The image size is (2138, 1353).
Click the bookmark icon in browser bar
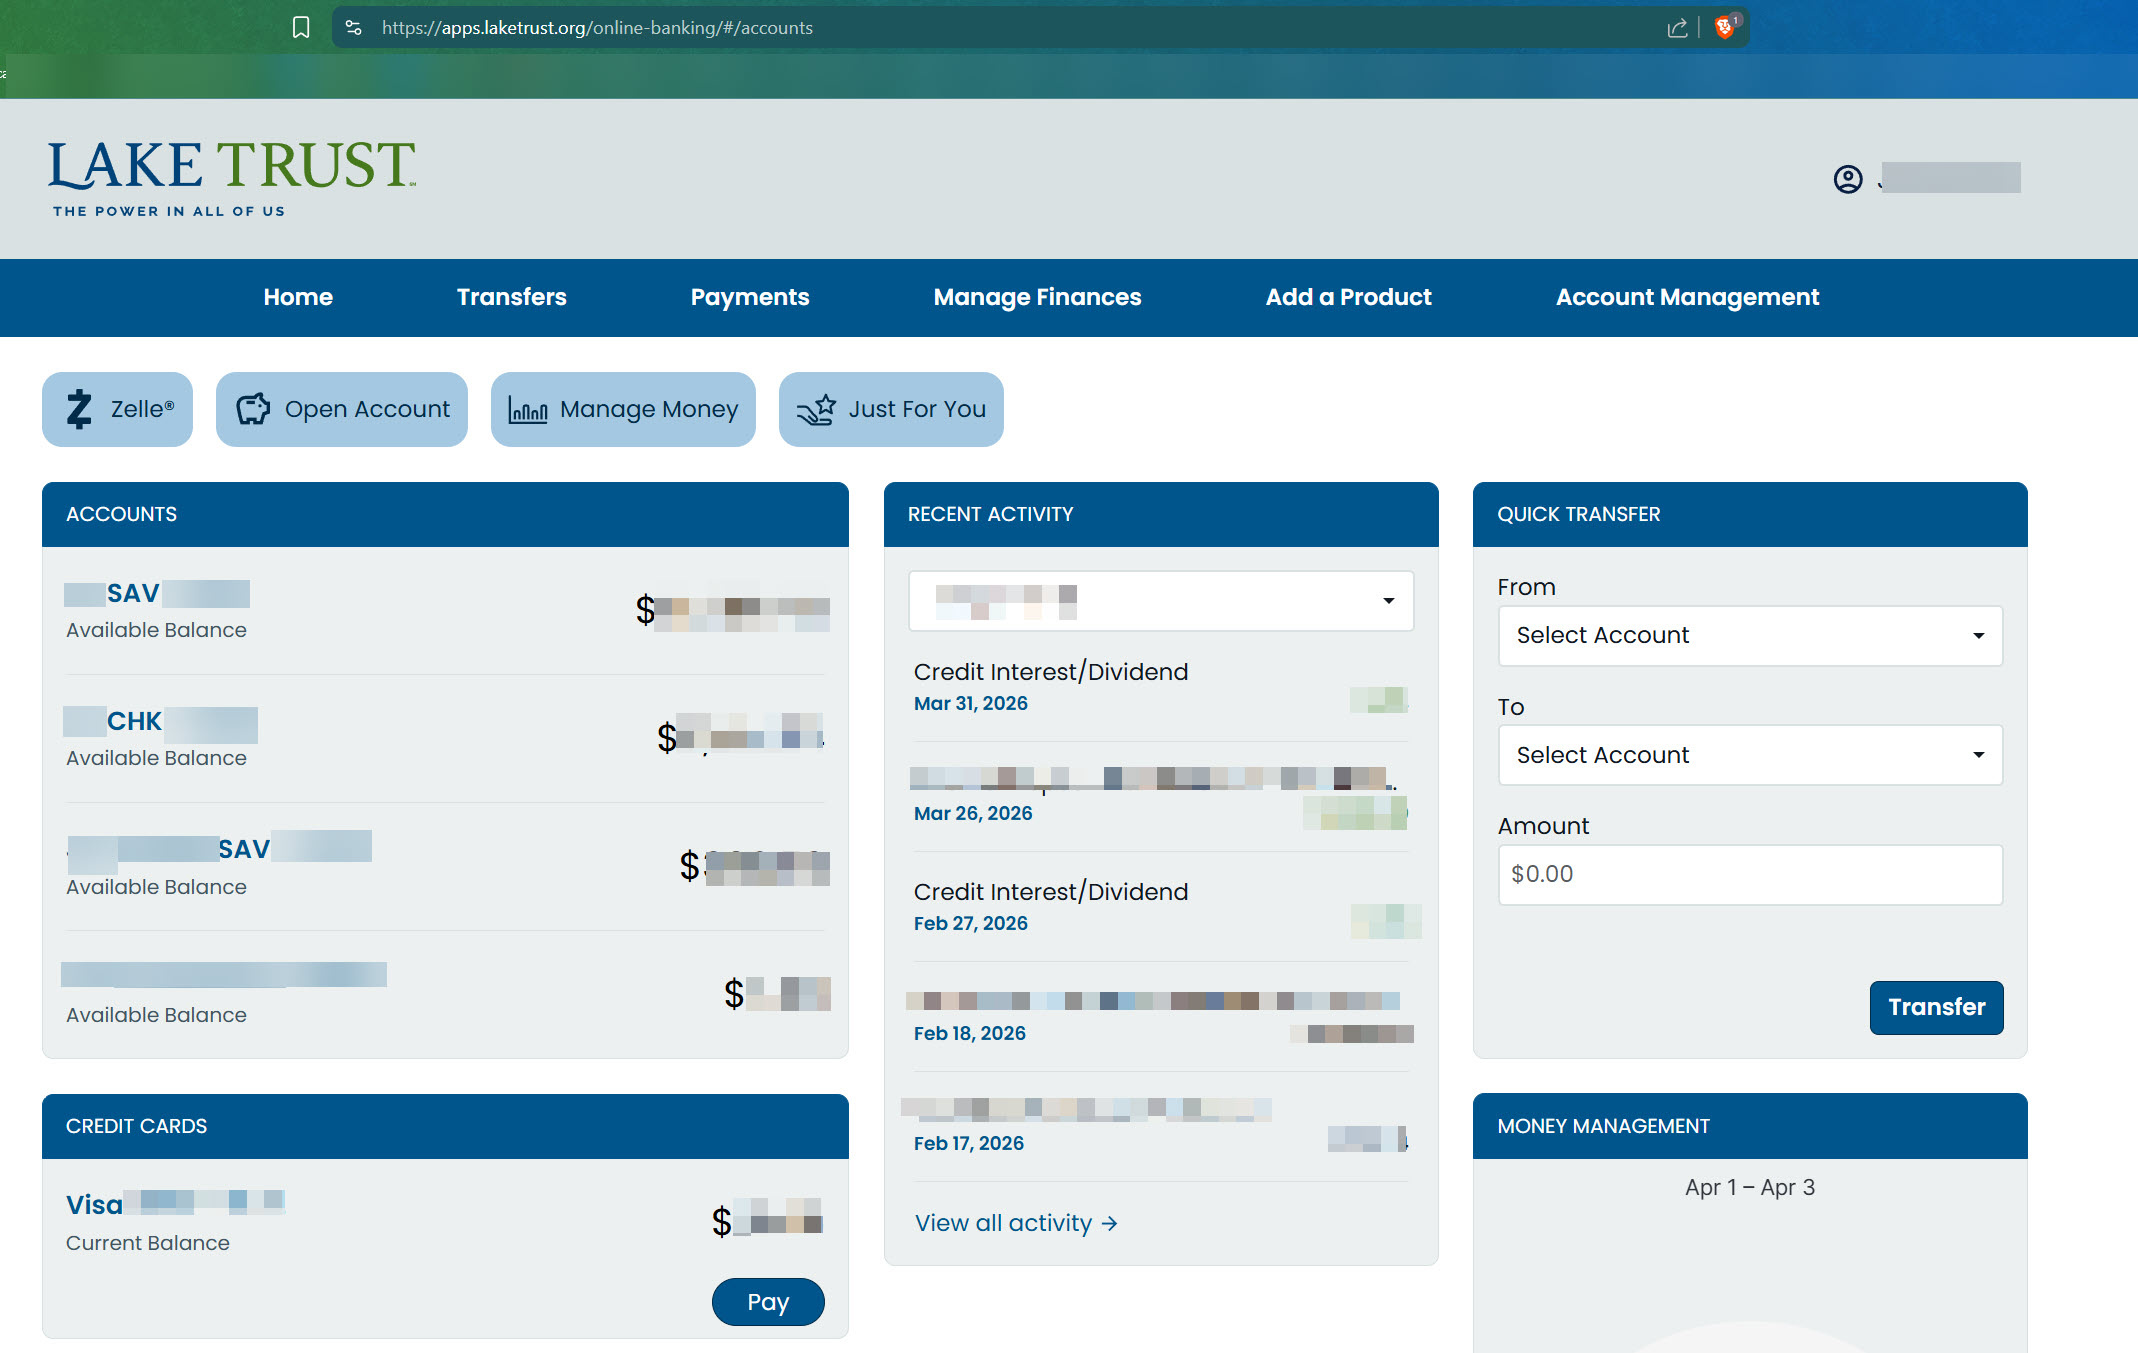(x=301, y=28)
